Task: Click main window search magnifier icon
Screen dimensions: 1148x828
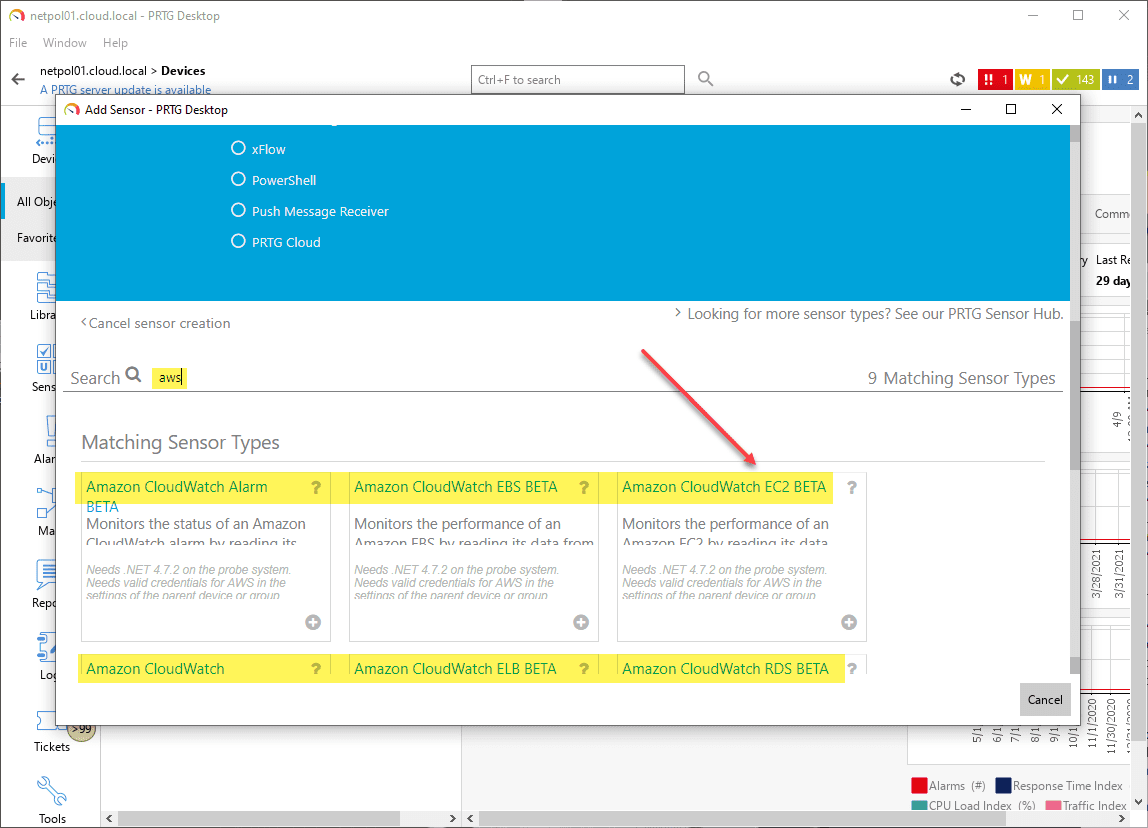Action: click(705, 78)
